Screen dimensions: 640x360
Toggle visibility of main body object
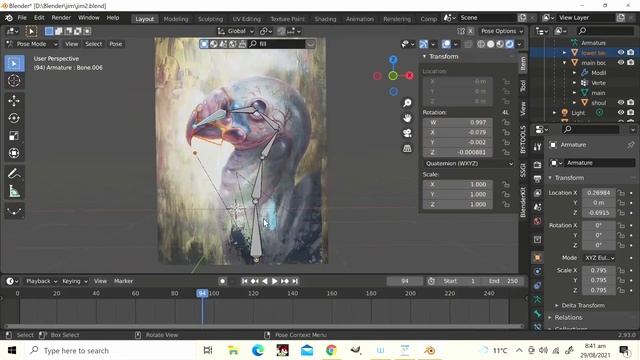pos(621,62)
